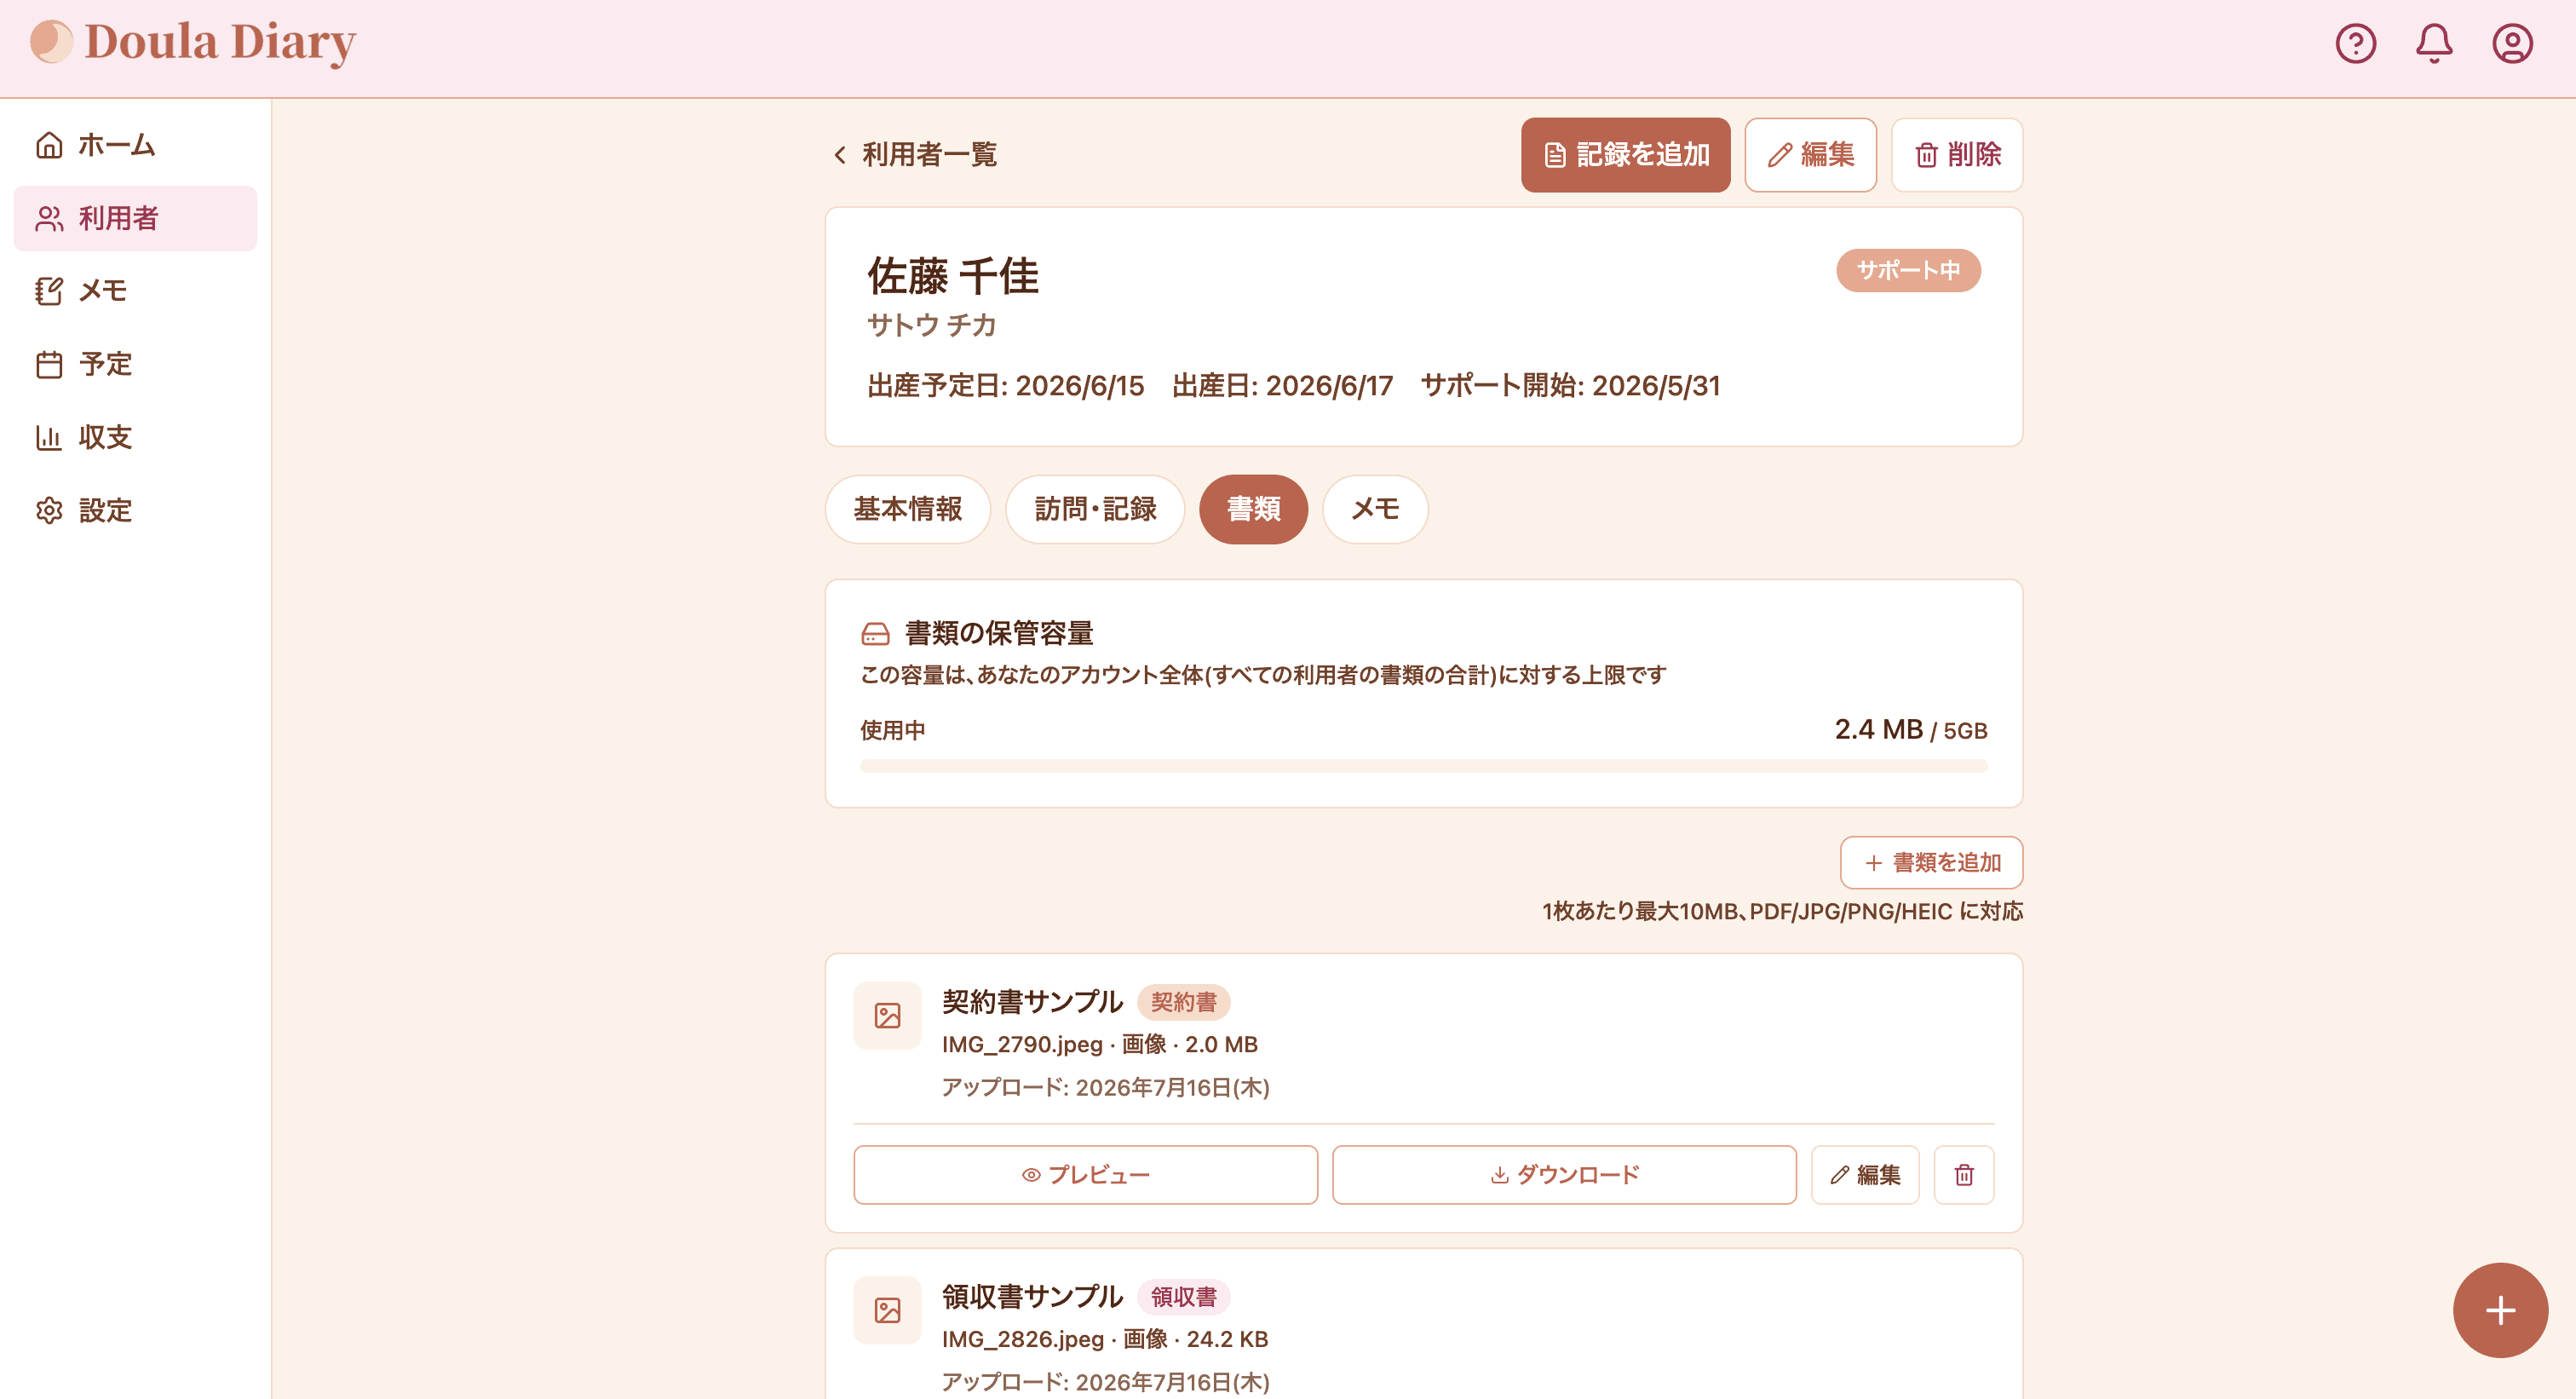This screenshot has height=1399, width=2576.
Task: Click the image icon of 契約書サンプル
Action: click(887, 1016)
